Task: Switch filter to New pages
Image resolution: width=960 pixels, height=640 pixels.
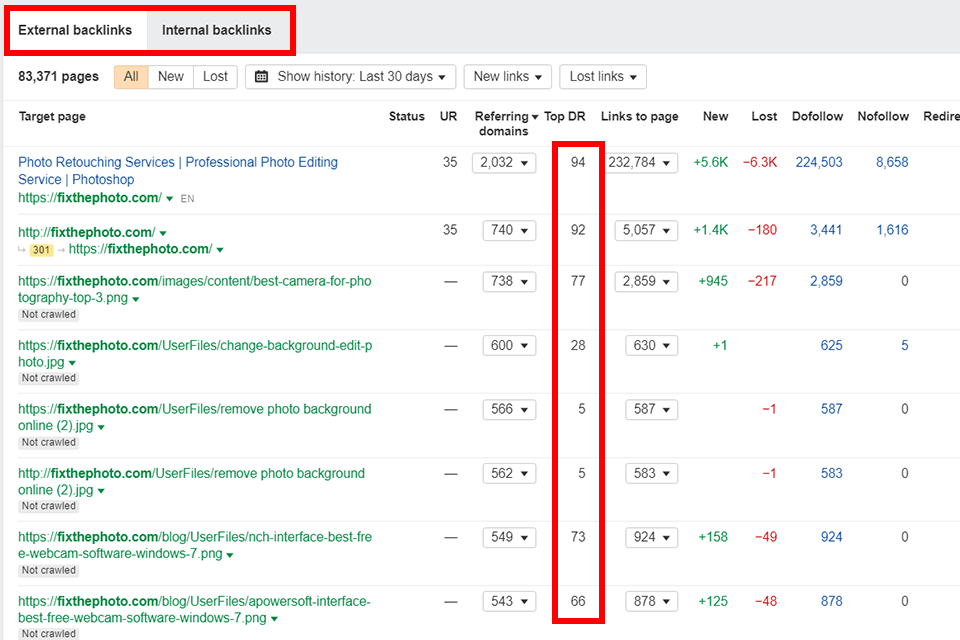Action: [171, 77]
